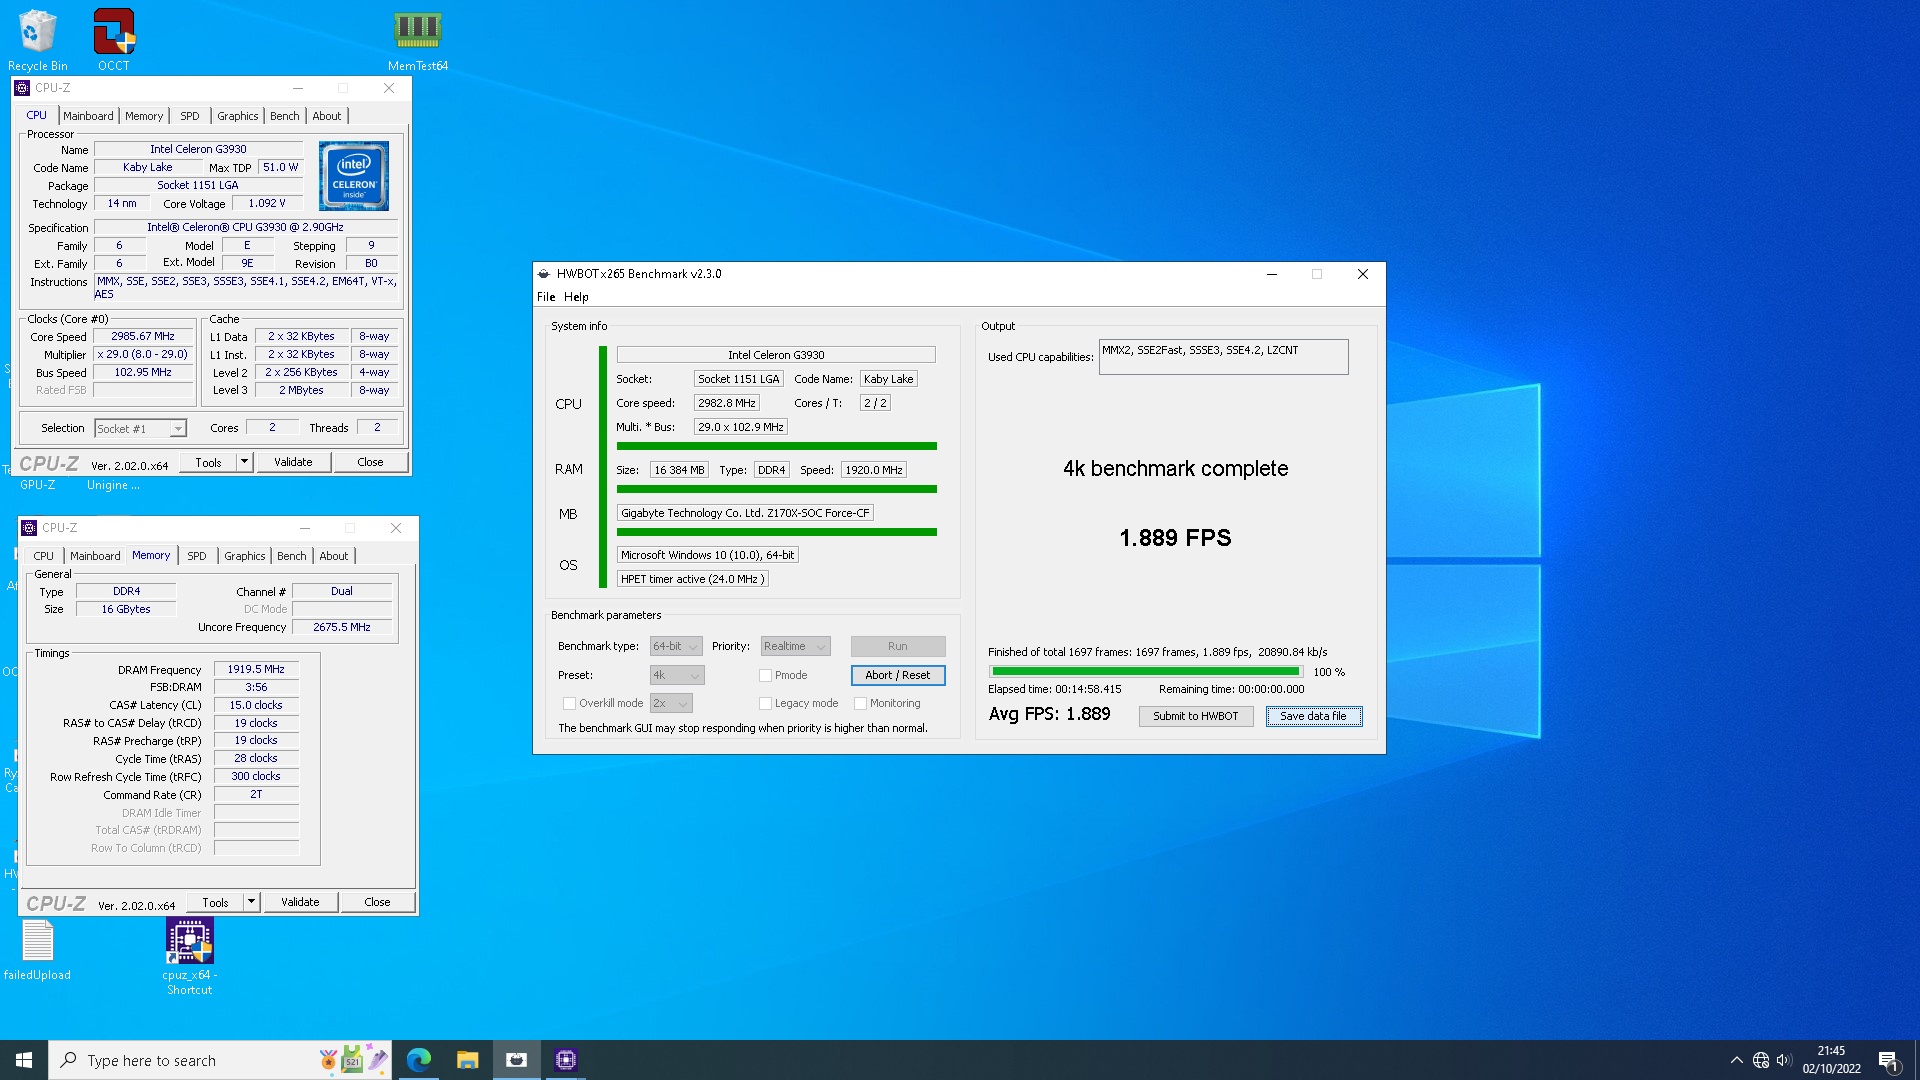Click Tools button in top CPU-Z window
Viewport: 1920px width, 1080px height.
[x=208, y=462]
